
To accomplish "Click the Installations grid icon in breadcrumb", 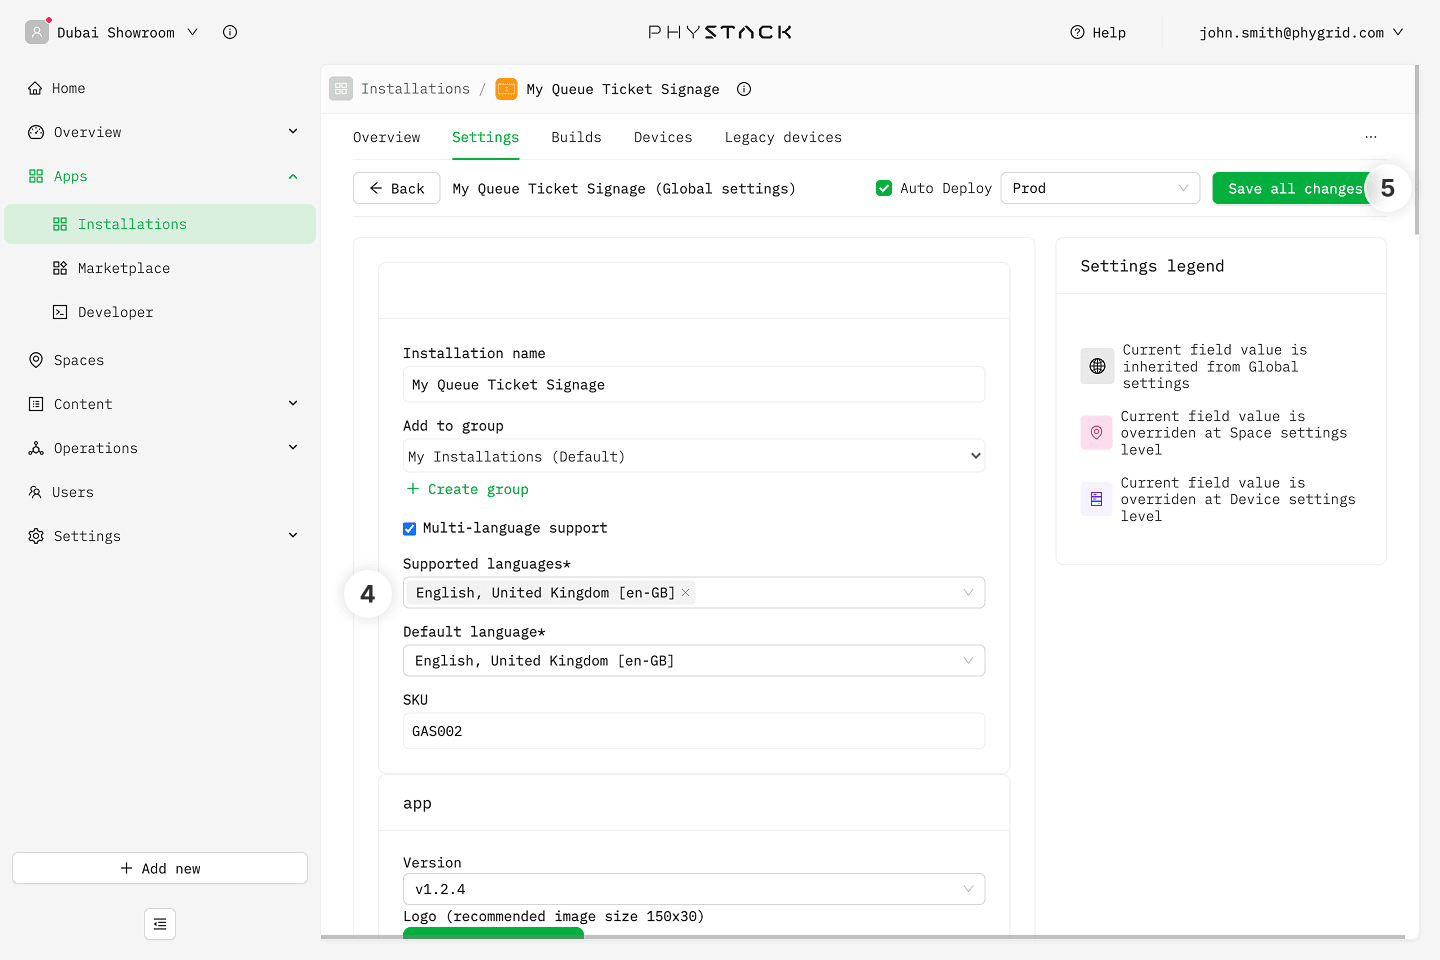I will [341, 89].
